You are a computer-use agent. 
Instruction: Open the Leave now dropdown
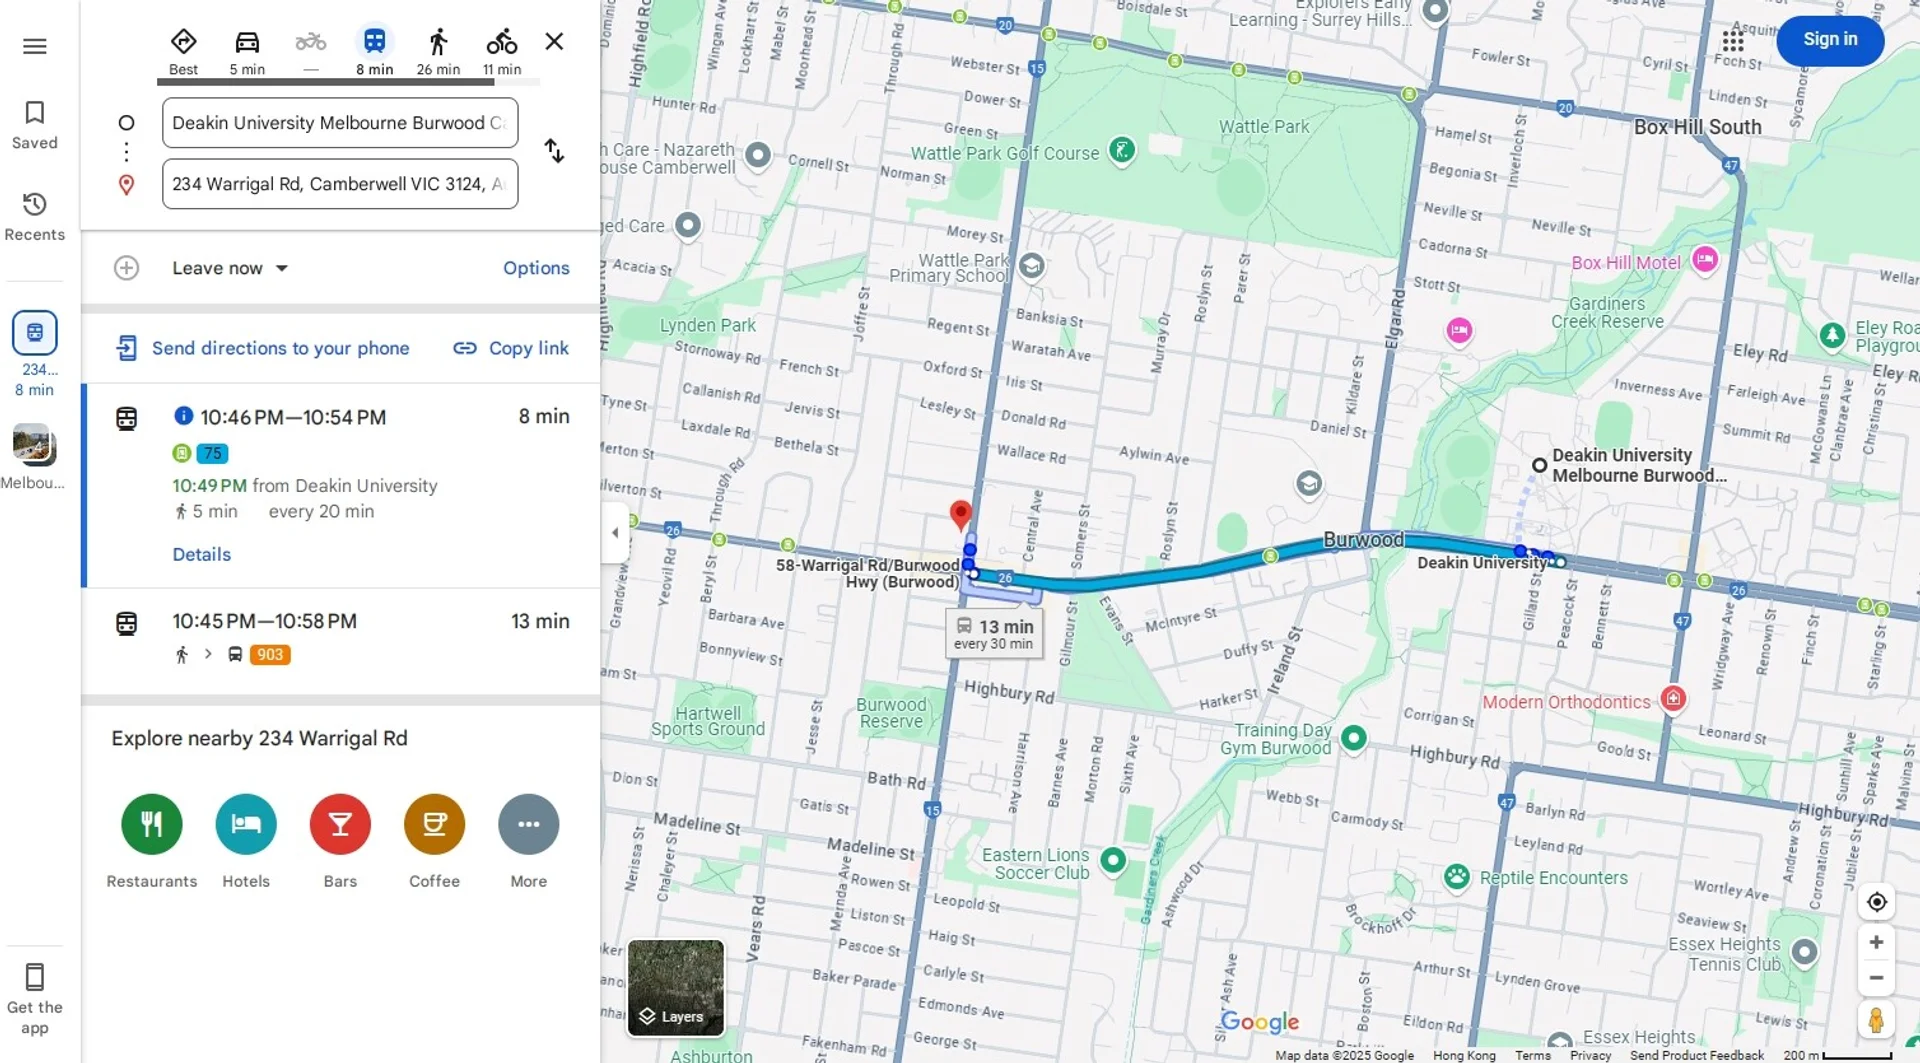point(230,268)
